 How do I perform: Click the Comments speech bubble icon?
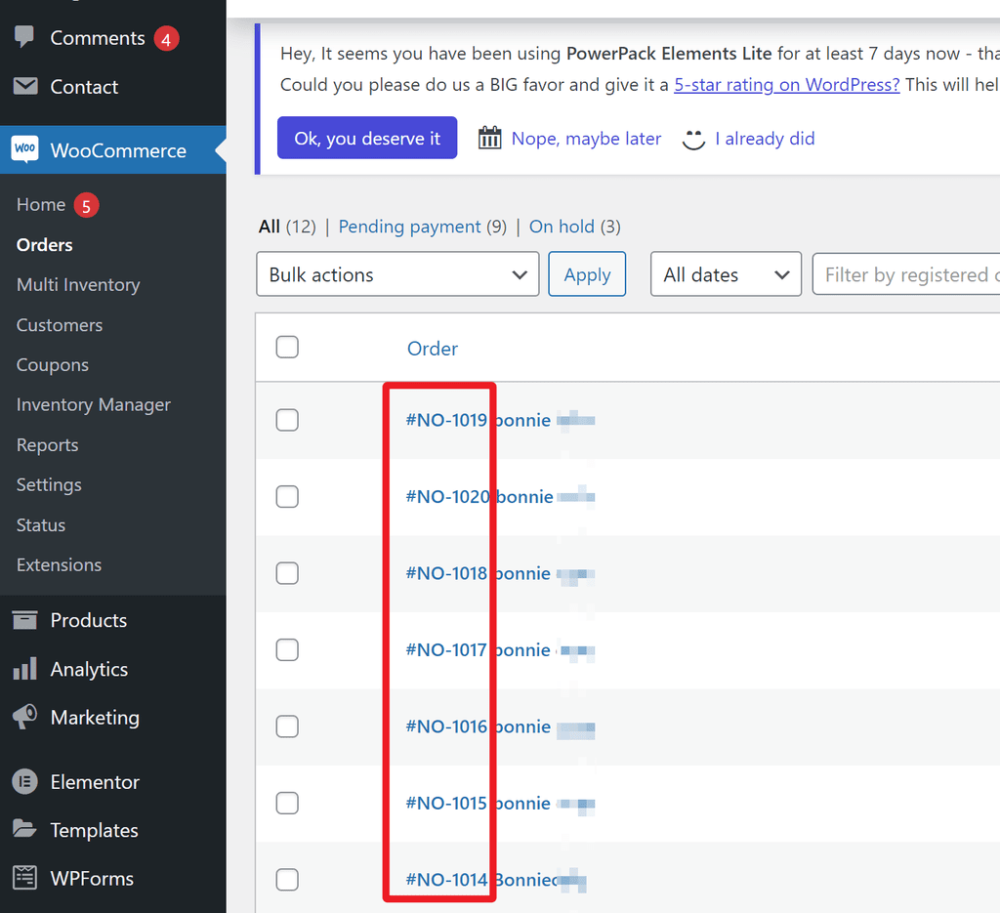tap(24, 36)
